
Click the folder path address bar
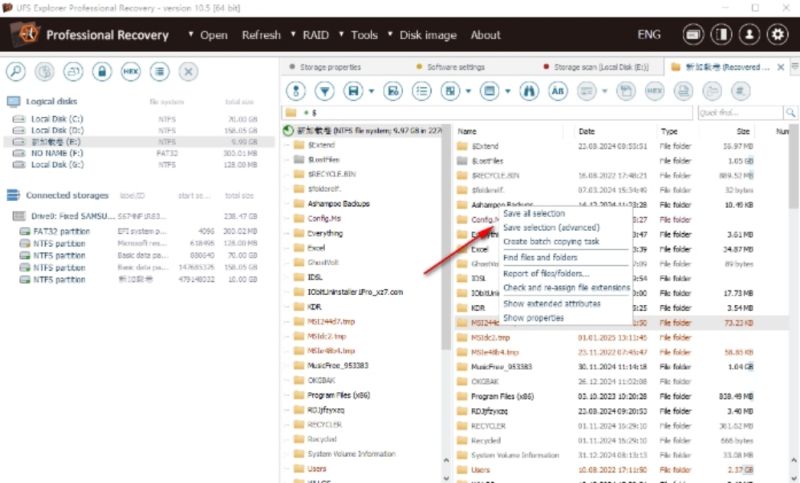pos(487,112)
